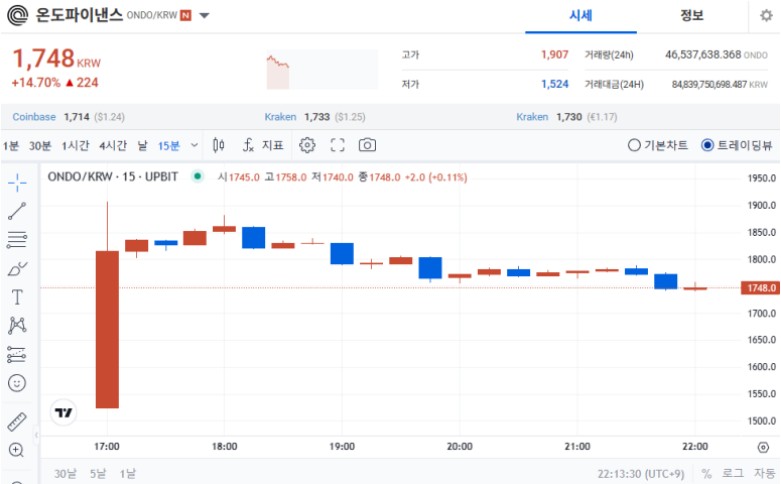Viewport: 781px width, 484px height.
Task: Open the horizontal lines (Fib) tool
Action: click(17, 240)
